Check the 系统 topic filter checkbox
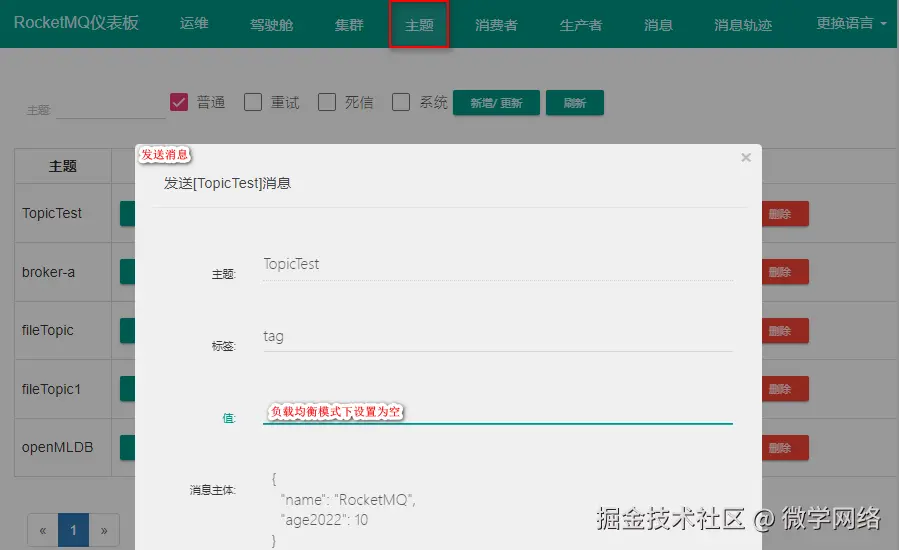Image resolution: width=899 pixels, height=550 pixels. pyautogui.click(x=401, y=102)
